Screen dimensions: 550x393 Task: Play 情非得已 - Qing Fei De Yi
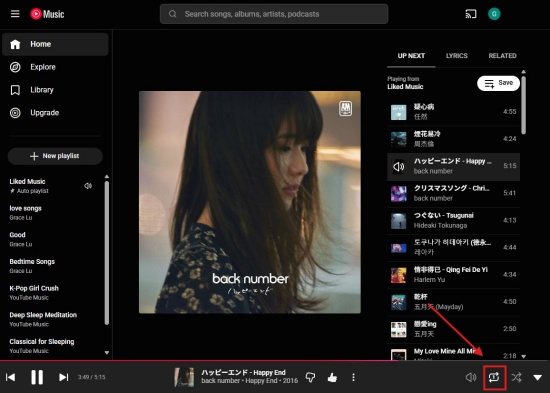pos(454,275)
